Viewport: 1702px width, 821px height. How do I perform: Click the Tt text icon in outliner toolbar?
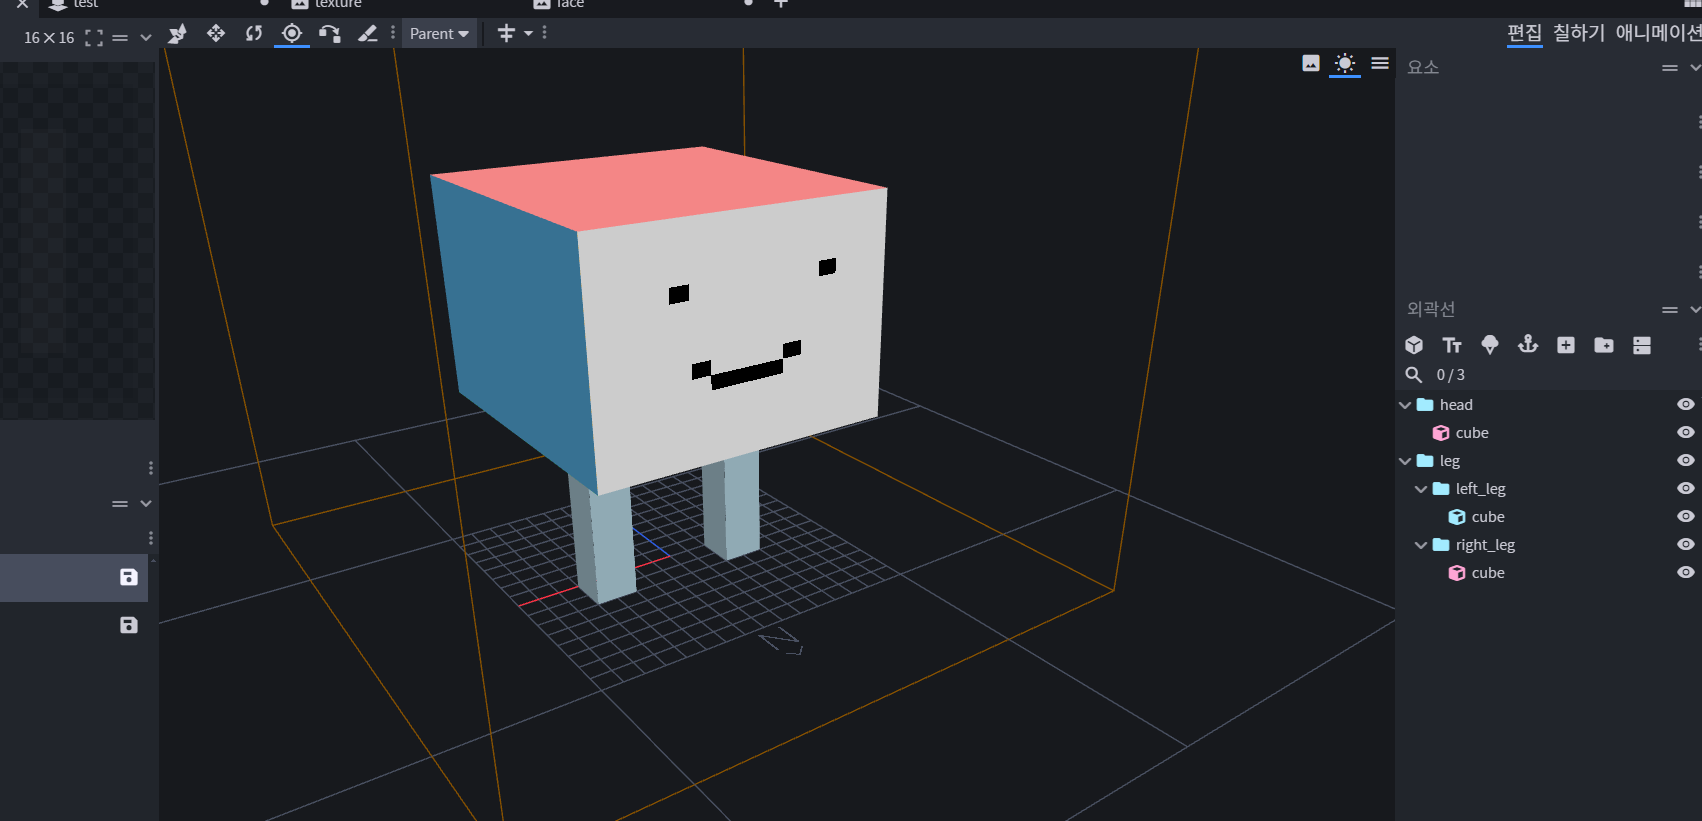pyautogui.click(x=1452, y=345)
